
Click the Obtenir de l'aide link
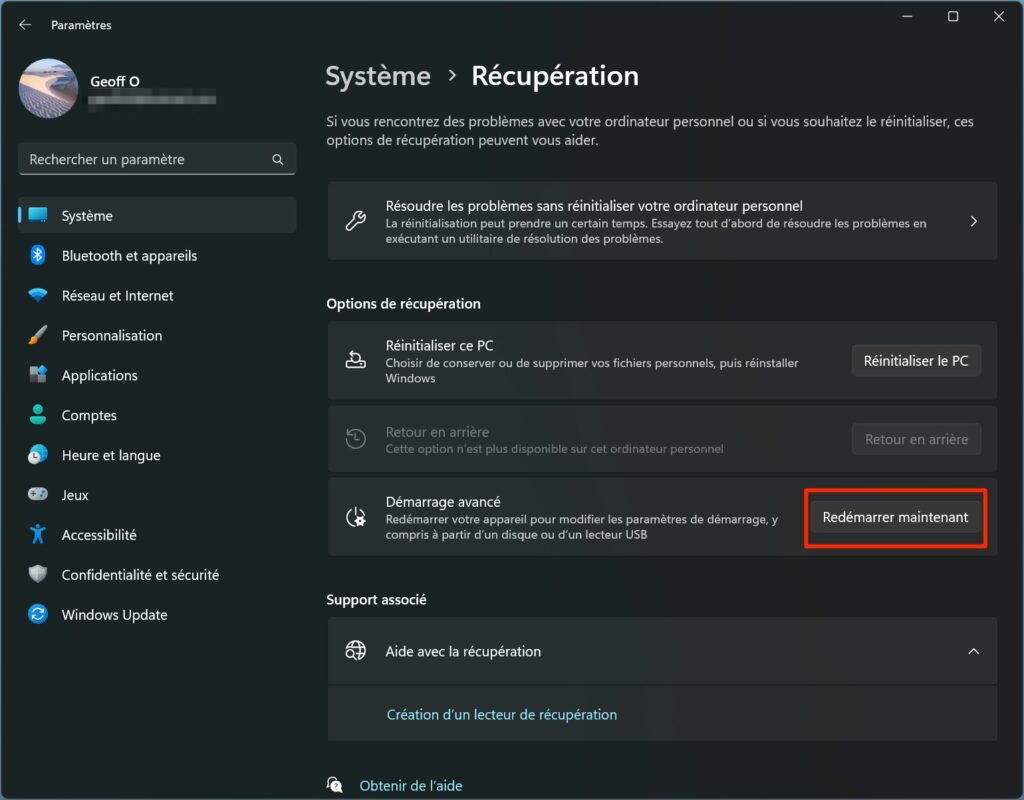pos(410,786)
